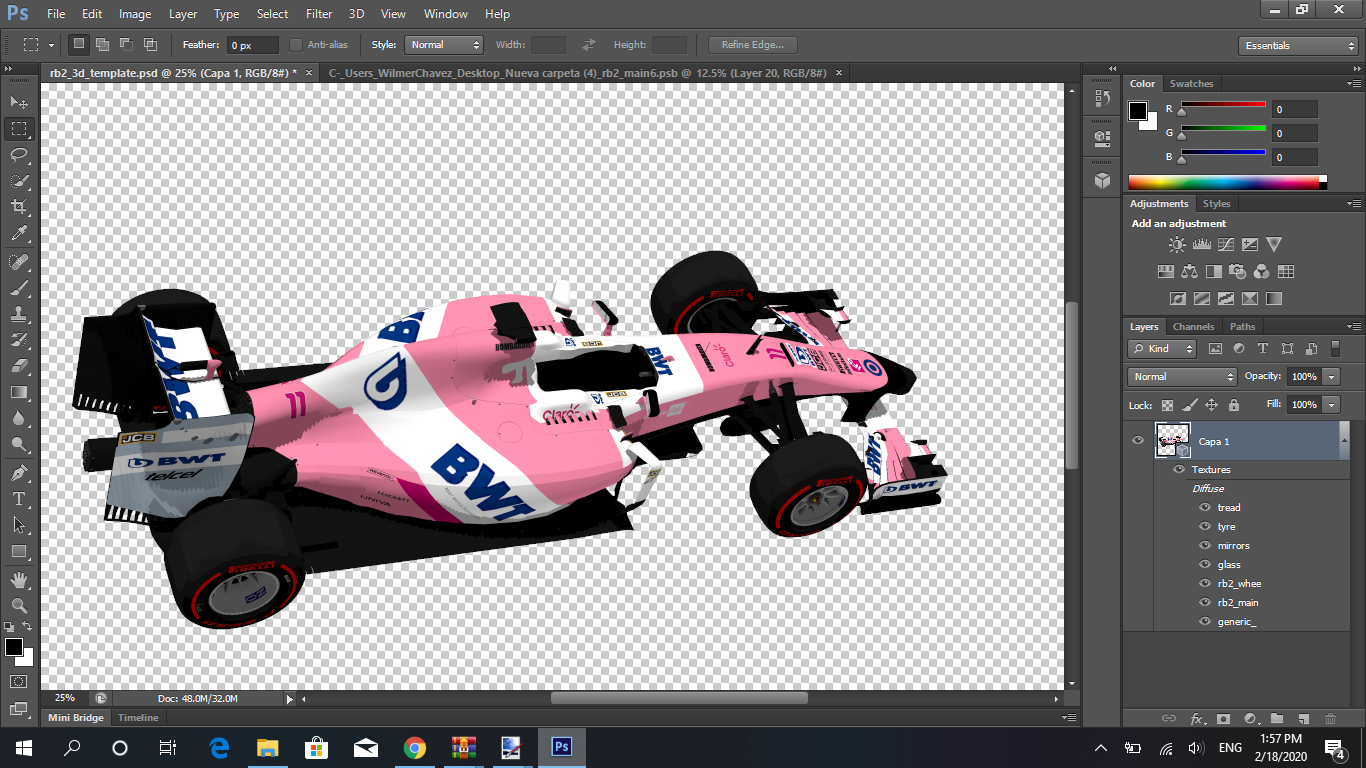The height and width of the screenshot is (768, 1366).
Task: Open the Normal blend mode dropdown
Action: [x=1182, y=376]
